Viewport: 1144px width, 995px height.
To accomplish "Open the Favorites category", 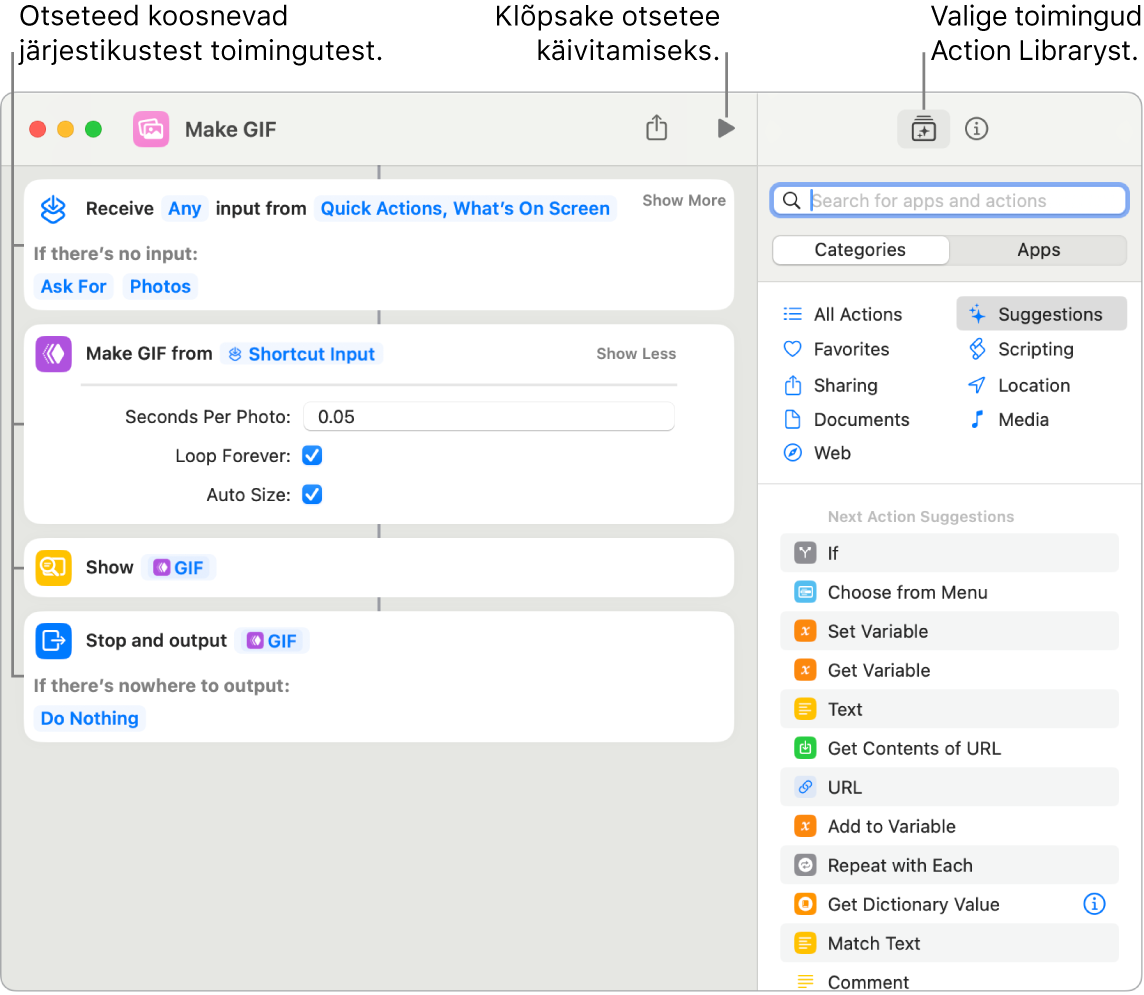I will (x=850, y=349).
